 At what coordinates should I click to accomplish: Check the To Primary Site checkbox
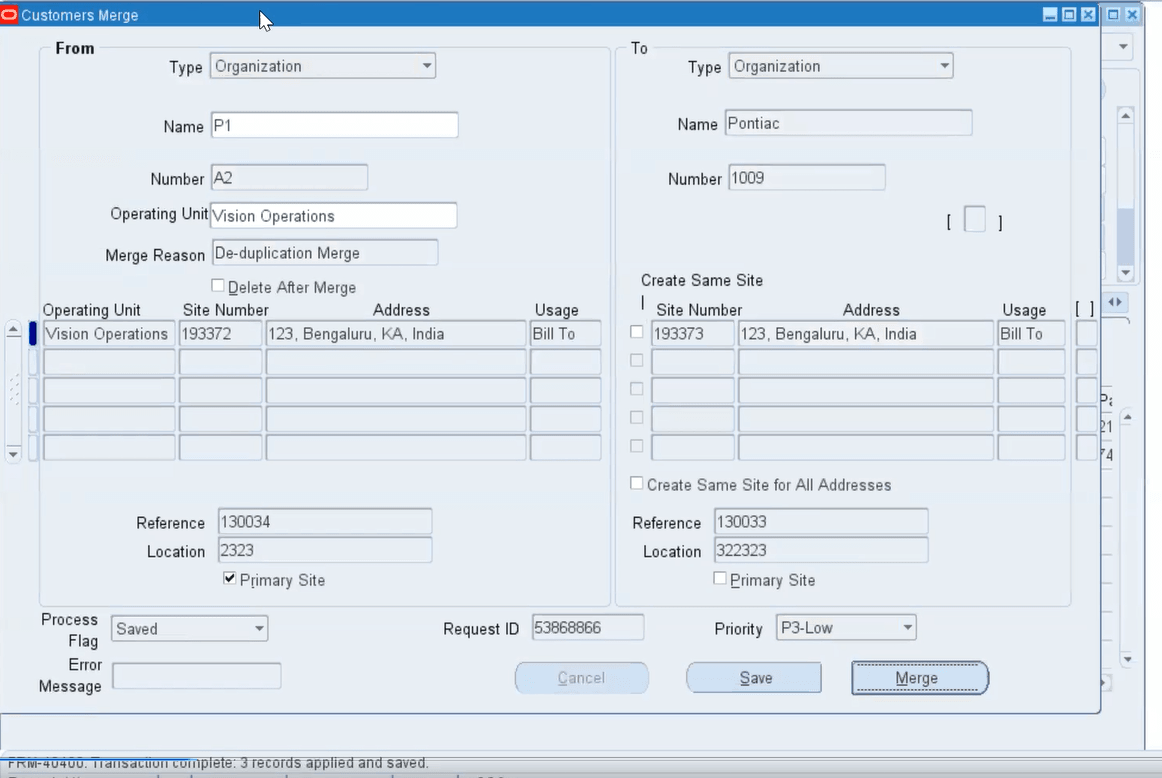720,578
